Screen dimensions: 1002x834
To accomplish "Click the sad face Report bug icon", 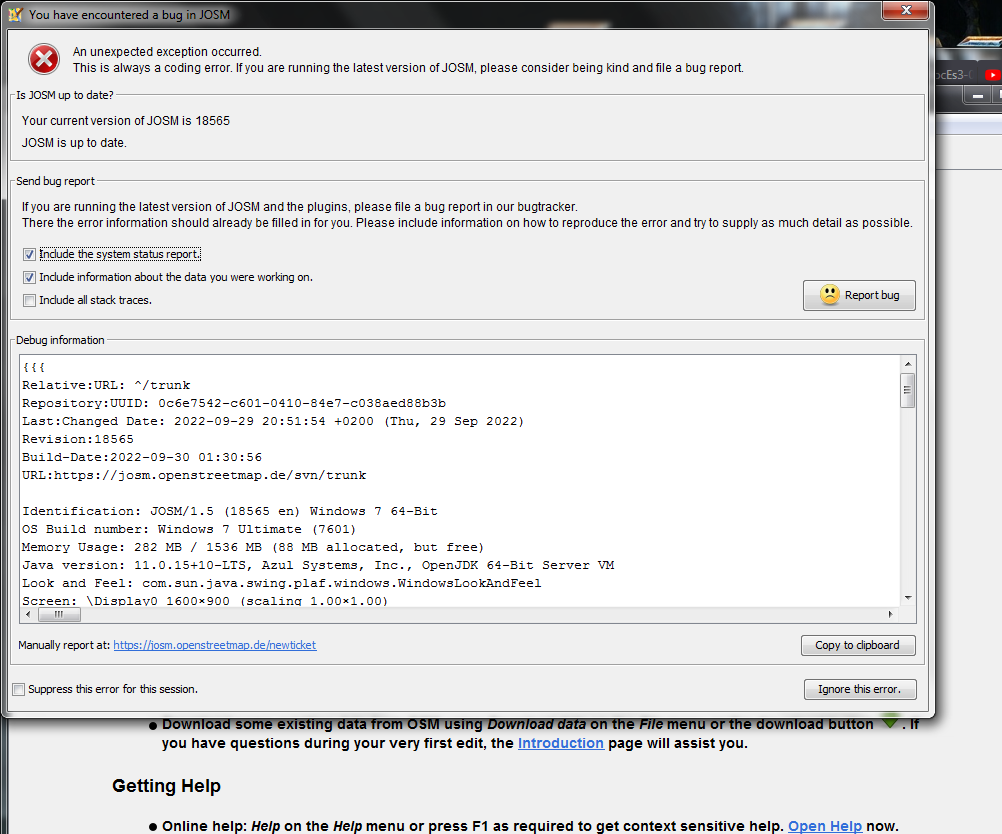I will point(830,295).
